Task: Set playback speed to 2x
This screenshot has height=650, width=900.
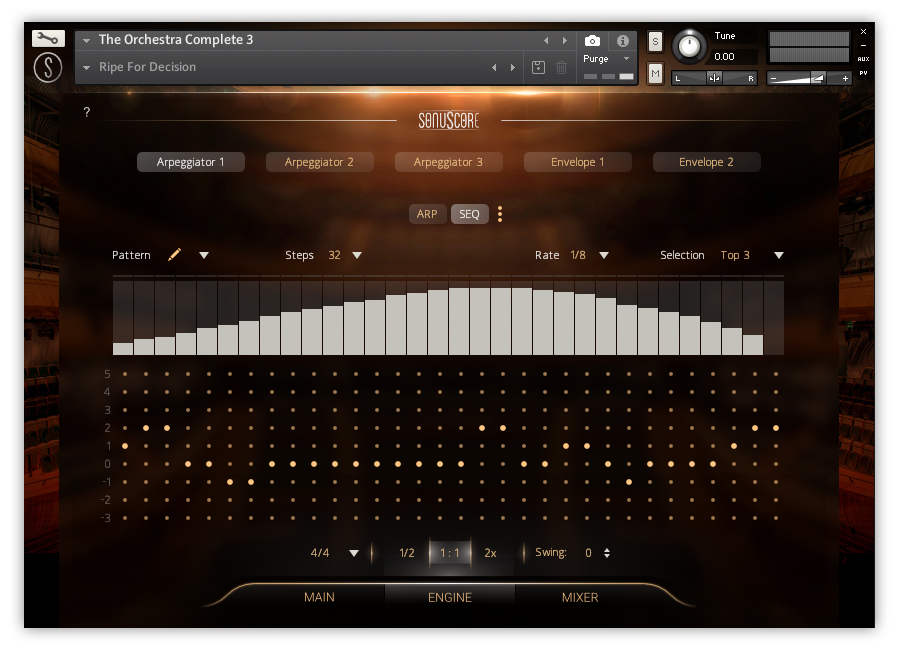Action: [x=490, y=553]
